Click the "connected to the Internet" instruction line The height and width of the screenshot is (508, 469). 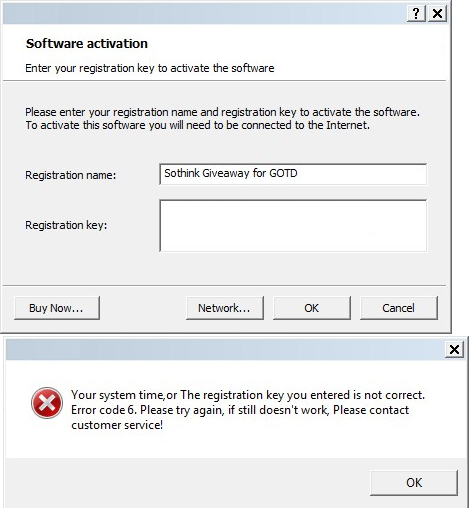tap(198, 125)
